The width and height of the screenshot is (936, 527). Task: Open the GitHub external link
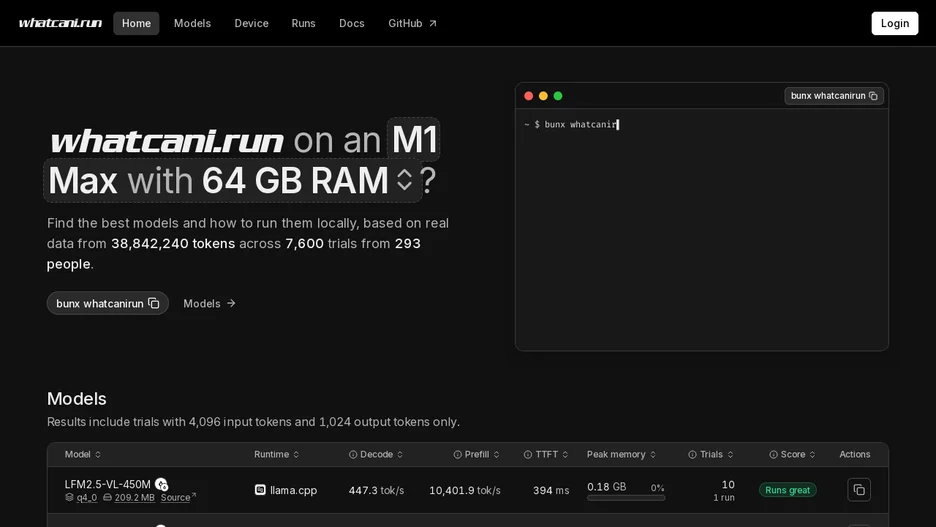coord(412,23)
